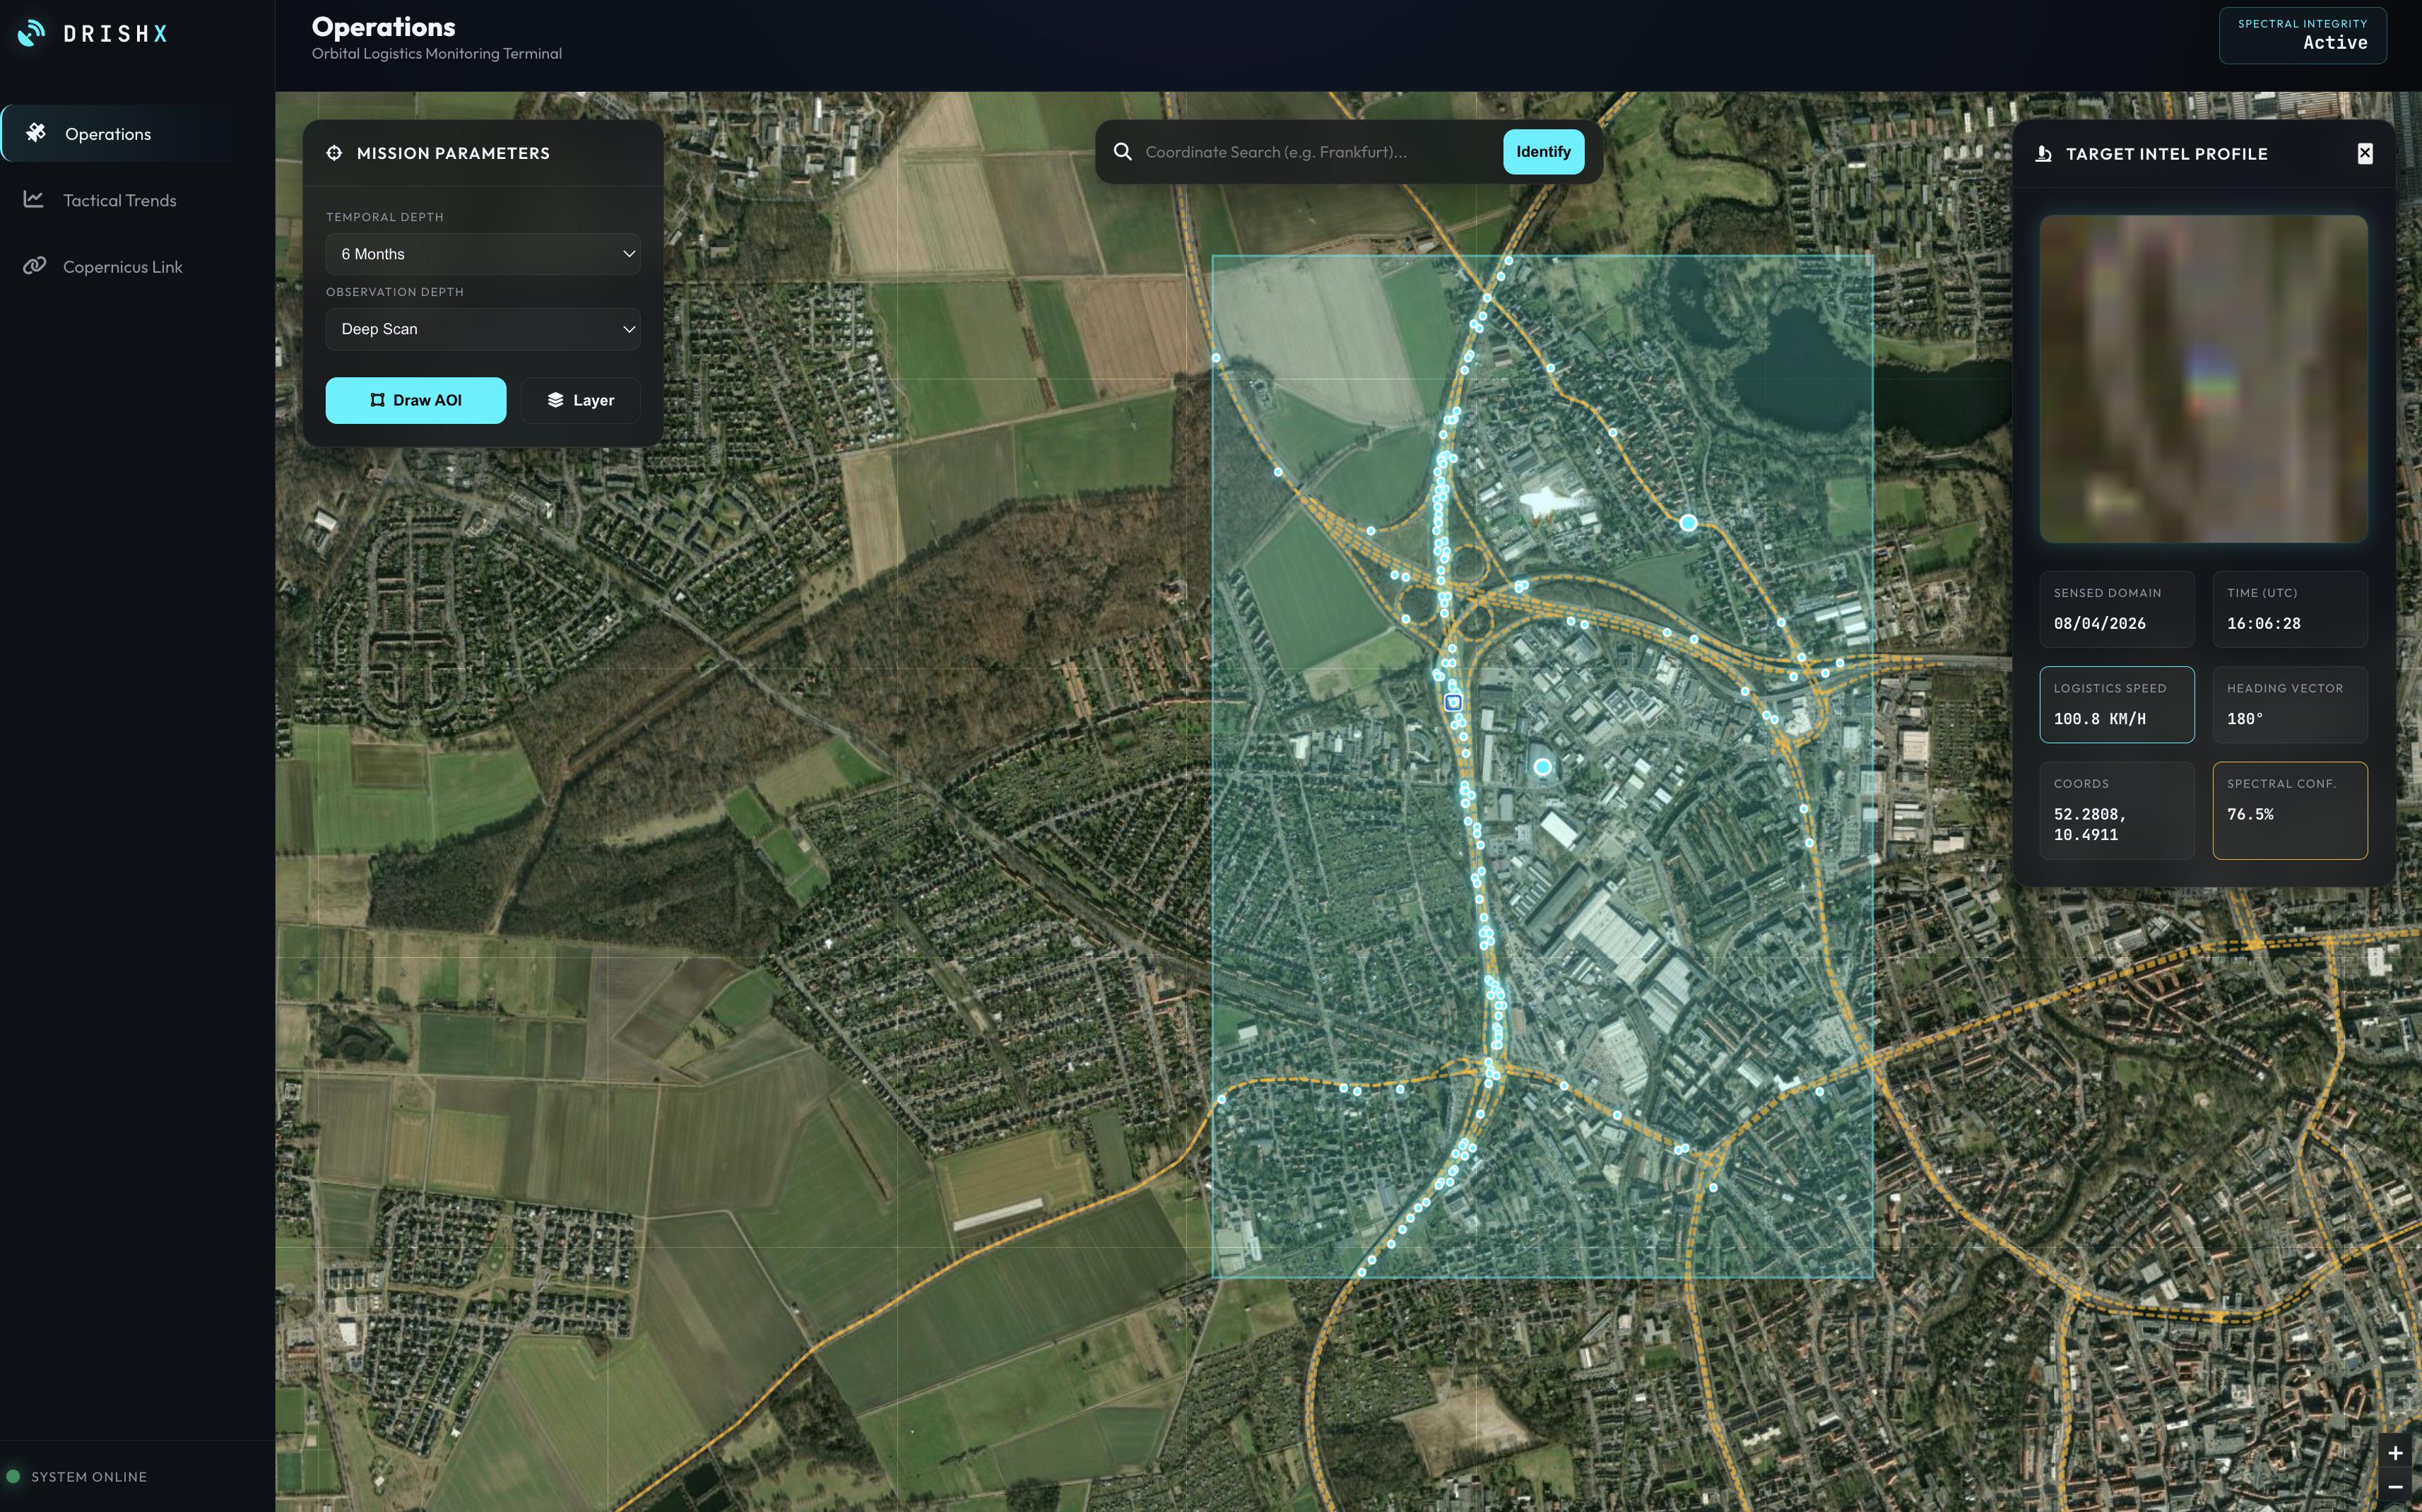Click the Target Intel Profile header icon

pyautogui.click(x=2044, y=154)
